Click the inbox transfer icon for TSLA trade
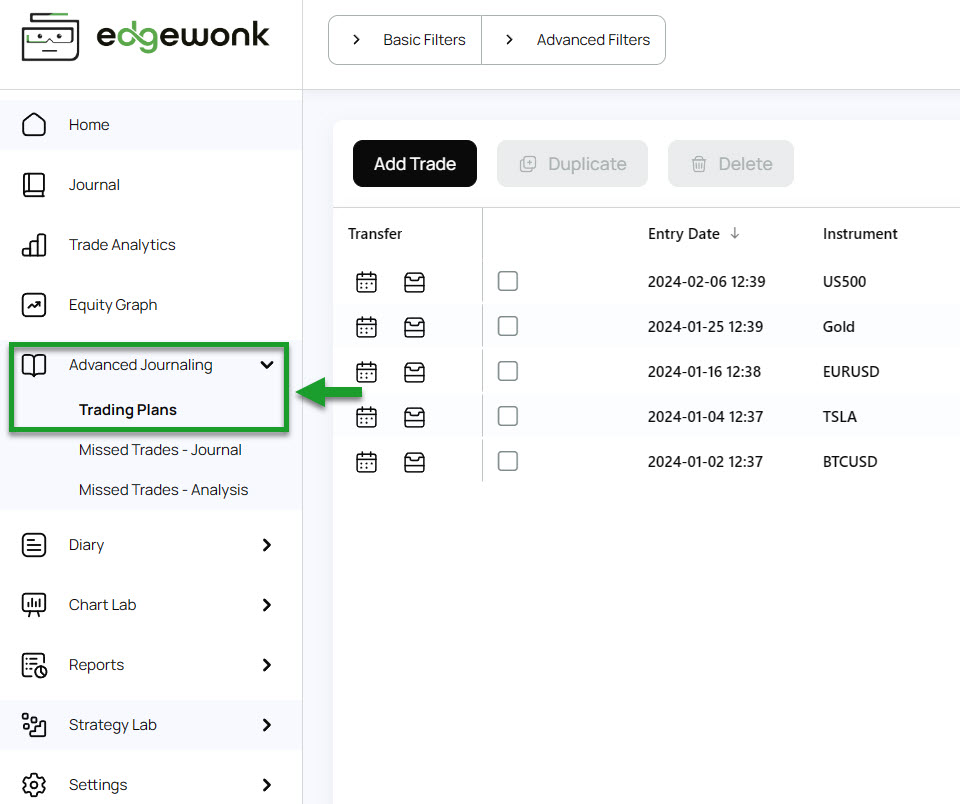 pyautogui.click(x=414, y=418)
